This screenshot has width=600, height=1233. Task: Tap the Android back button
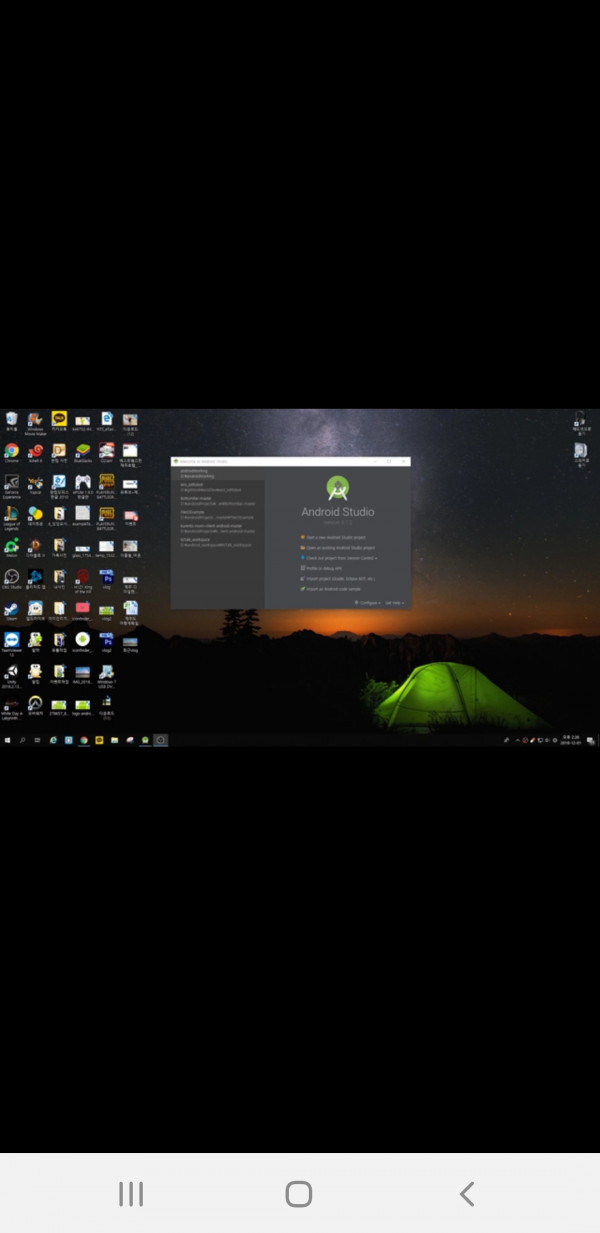coord(467,1193)
